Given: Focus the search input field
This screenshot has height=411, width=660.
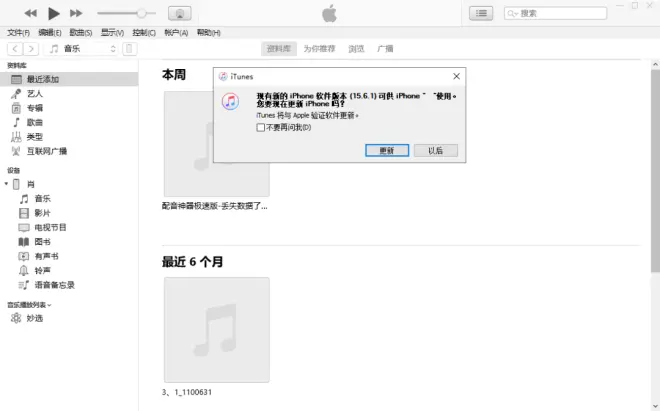Looking at the screenshot, I should (x=555, y=13).
